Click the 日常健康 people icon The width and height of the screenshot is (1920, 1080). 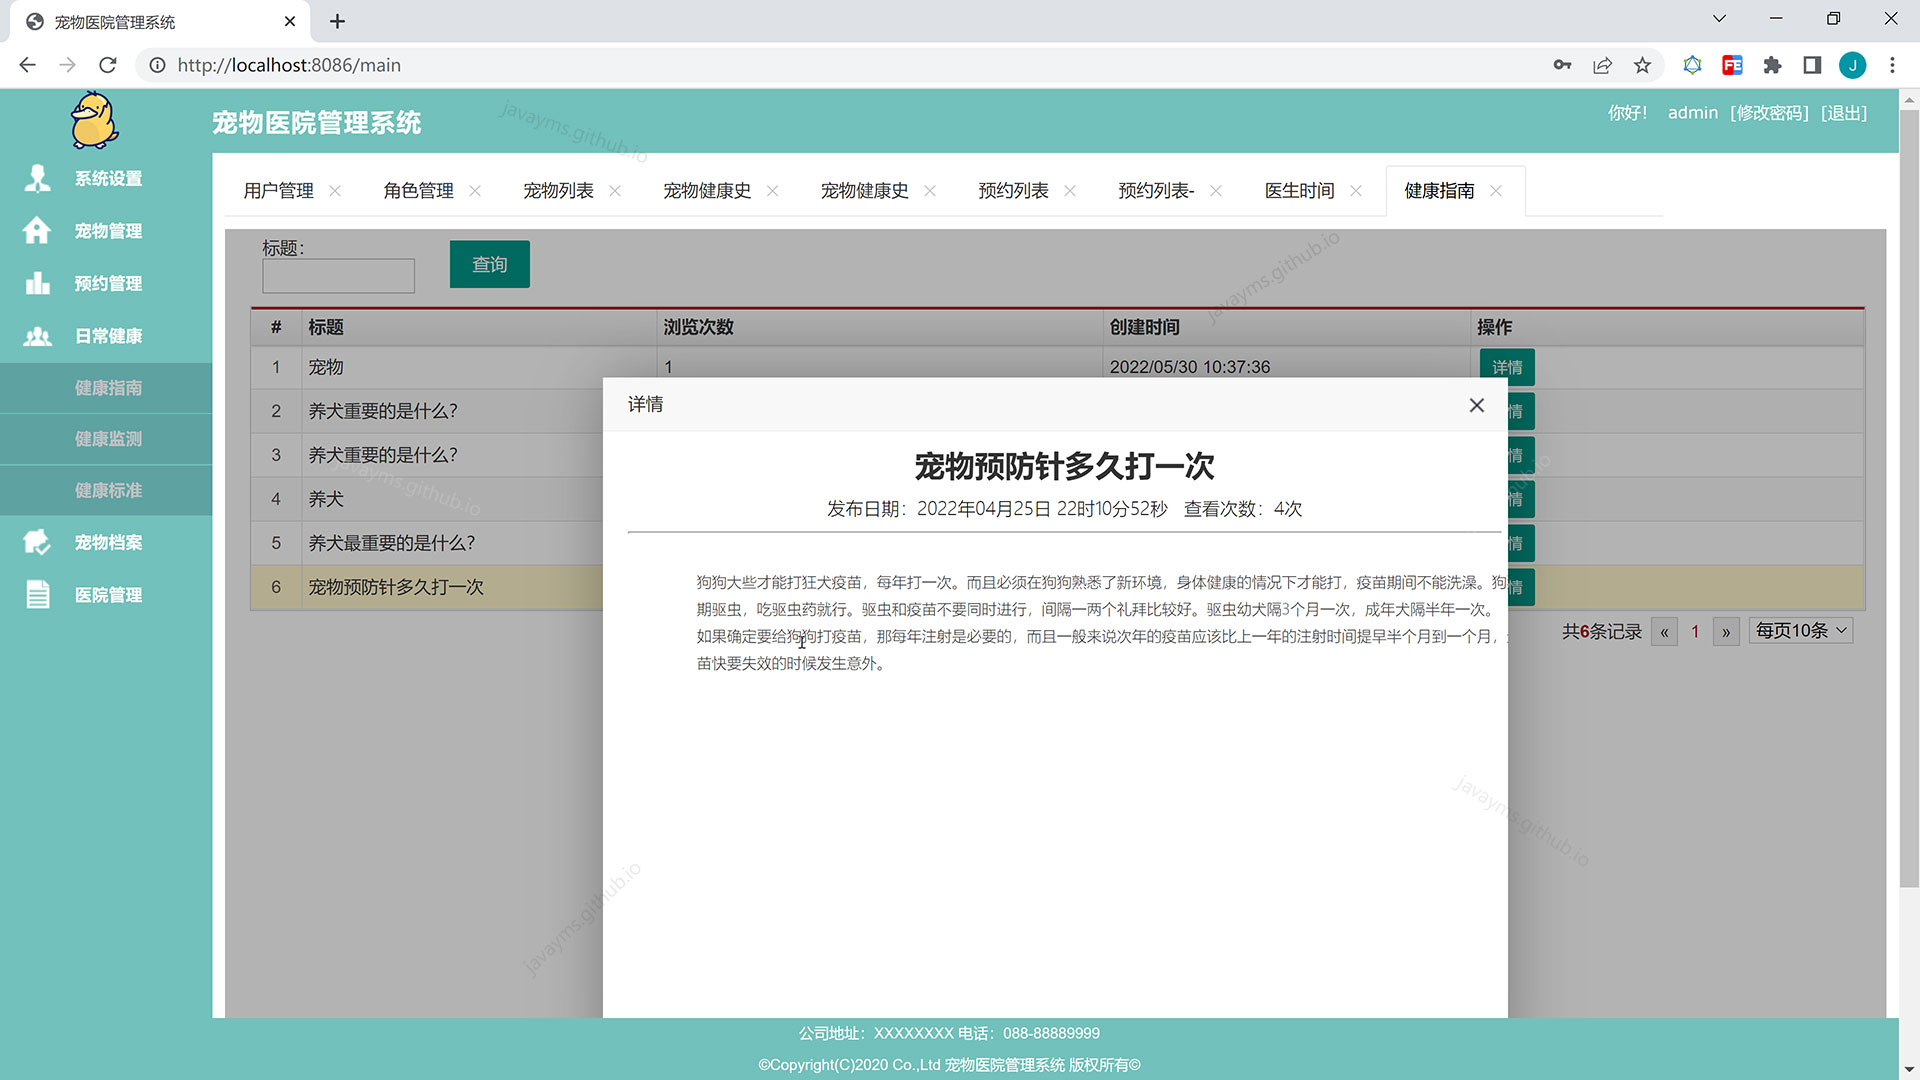37,336
